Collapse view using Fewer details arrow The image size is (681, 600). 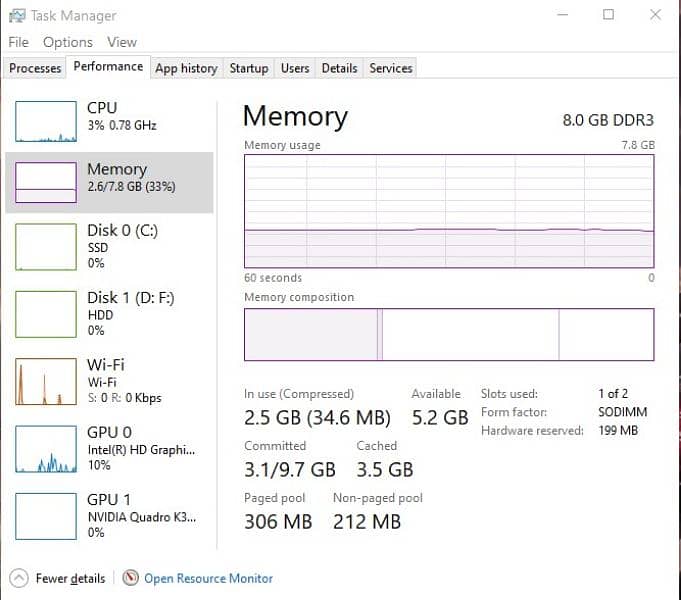[x=19, y=578]
